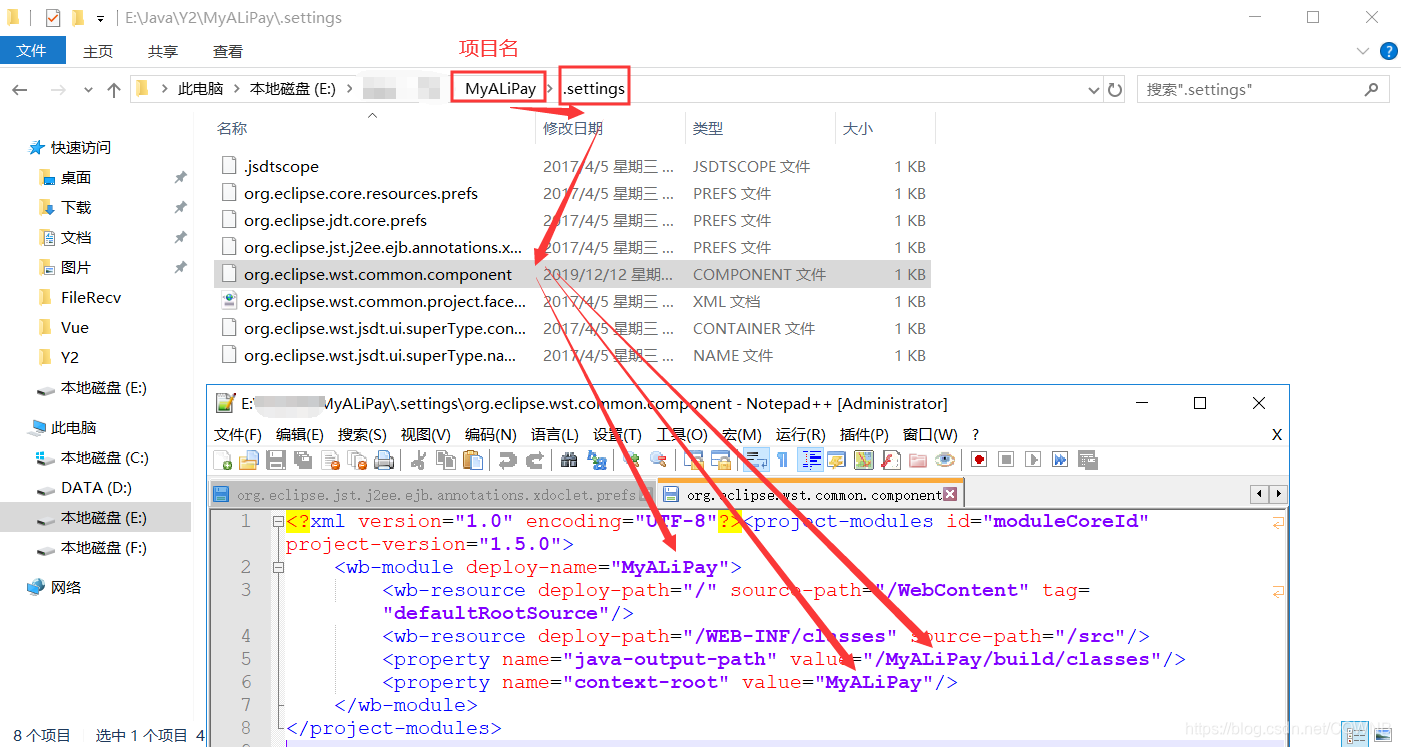1401x747 pixels.
Task: Play back the recorded macro
Action: (1033, 460)
